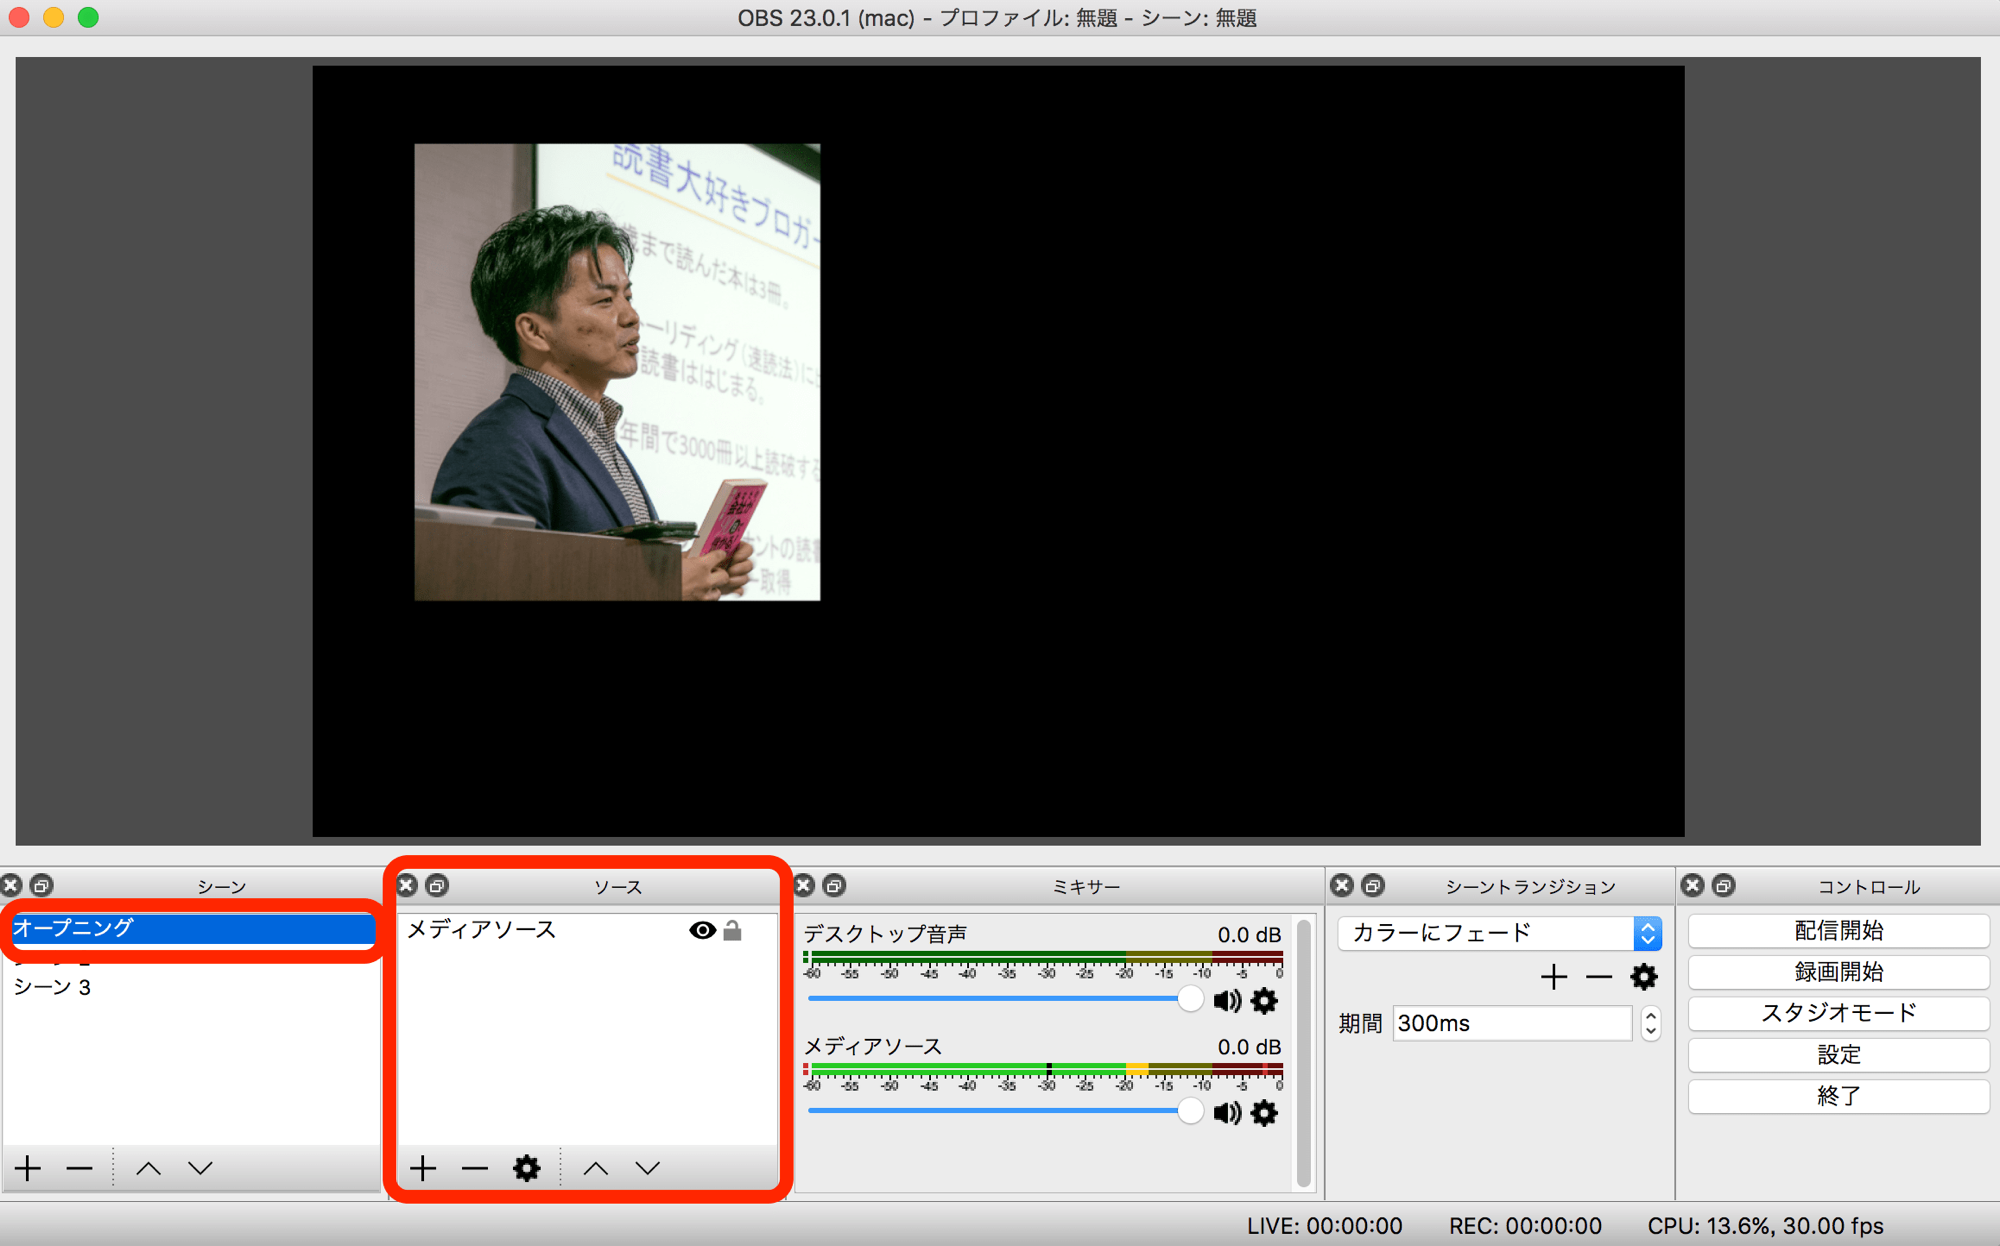Add a new source with plus icon

(423, 1168)
